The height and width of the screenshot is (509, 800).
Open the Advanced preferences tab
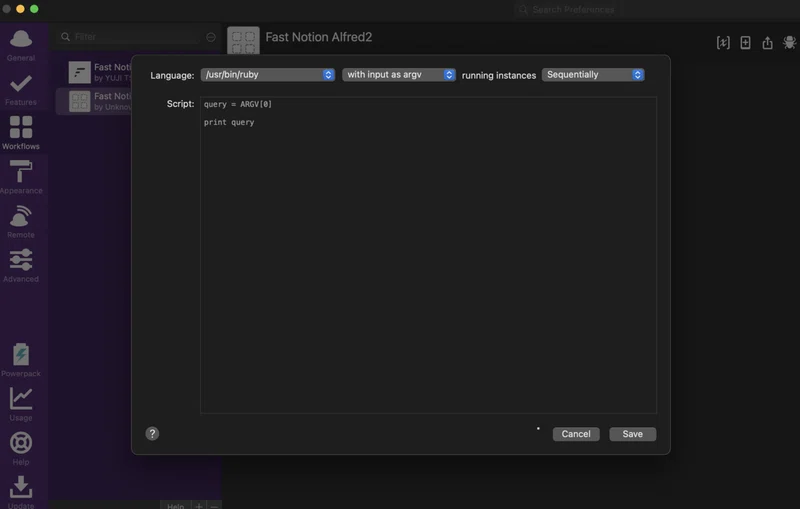pyautogui.click(x=21, y=266)
